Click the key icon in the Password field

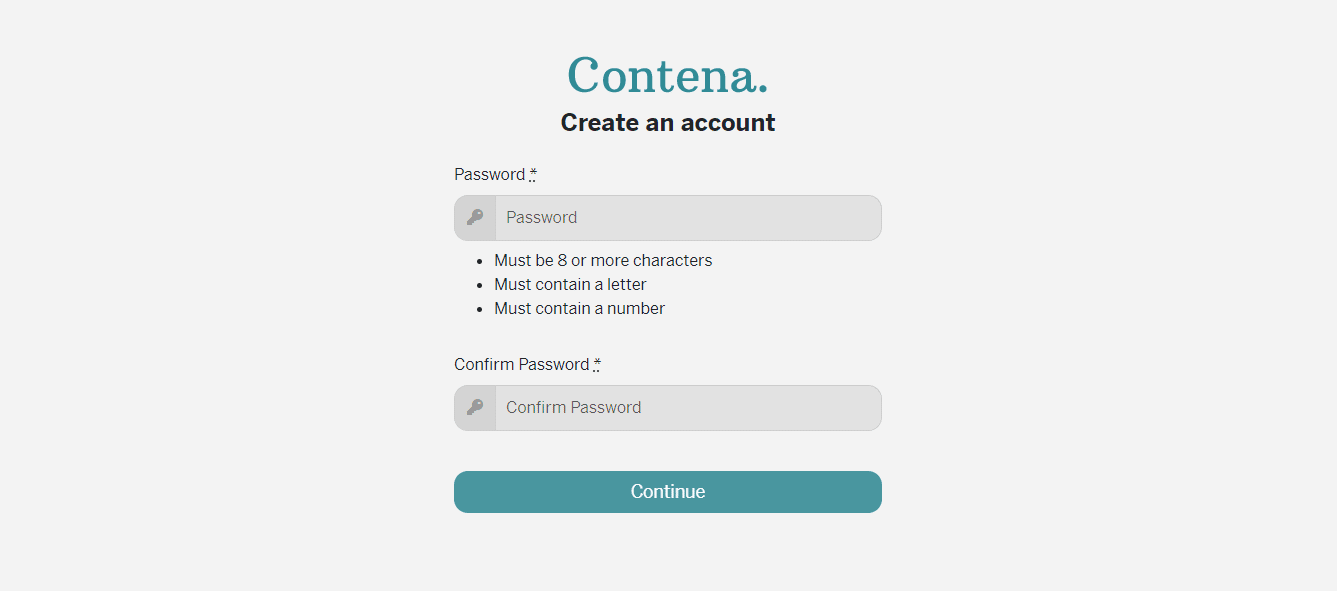click(x=475, y=217)
